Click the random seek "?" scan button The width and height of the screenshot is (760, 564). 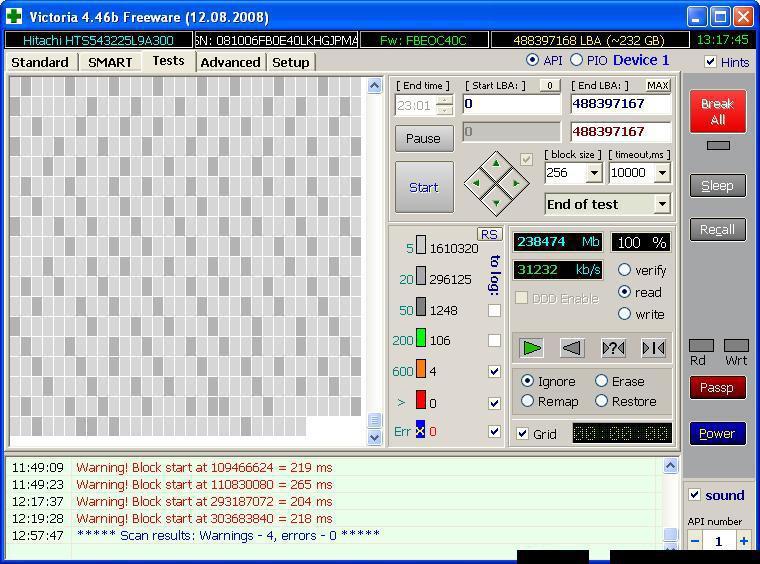613,348
